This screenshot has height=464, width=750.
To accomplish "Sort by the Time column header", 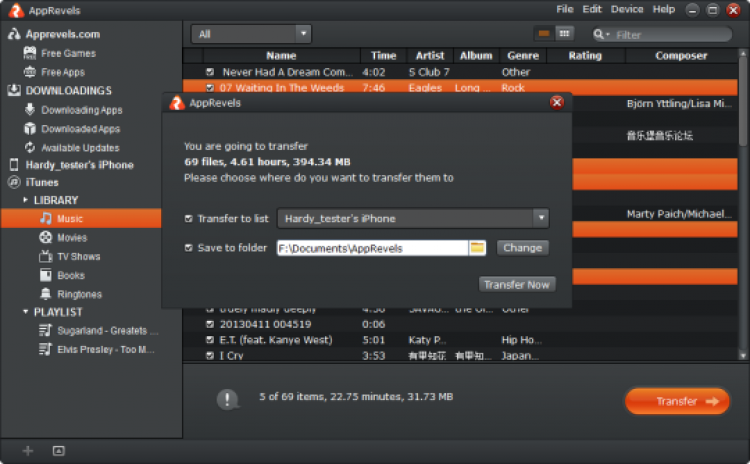I will (384, 55).
